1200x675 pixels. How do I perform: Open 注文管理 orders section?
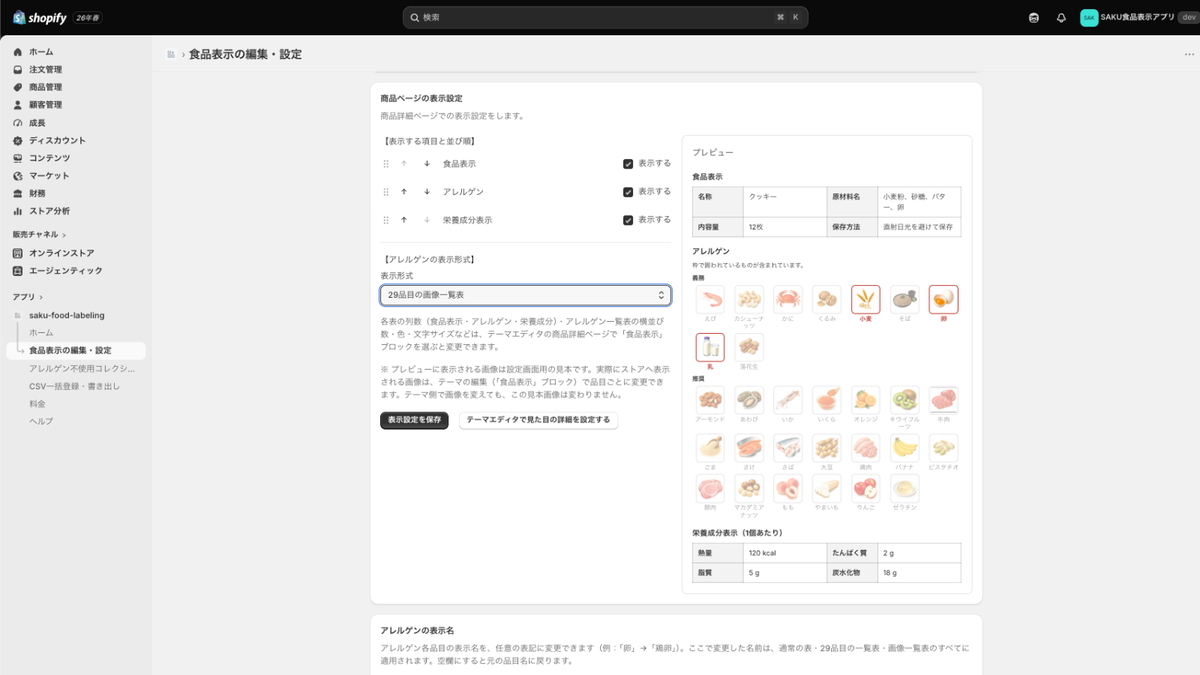click(x=45, y=69)
